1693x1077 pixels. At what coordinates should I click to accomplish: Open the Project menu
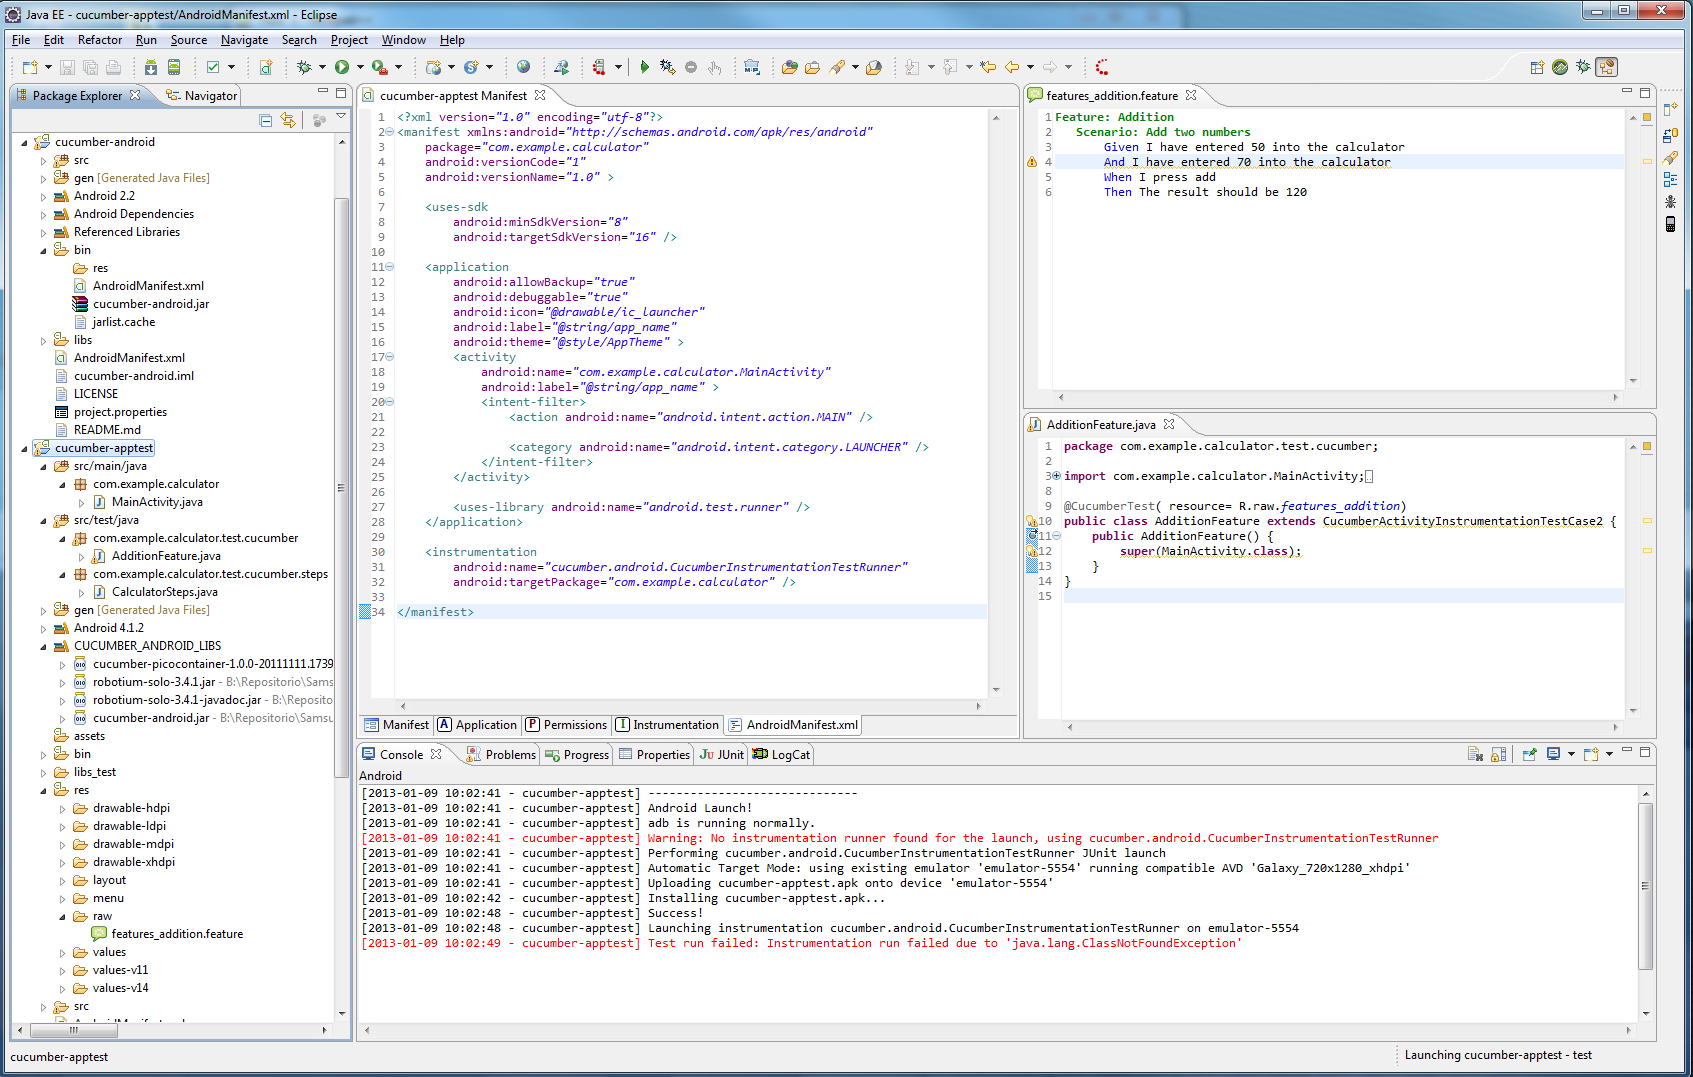(349, 40)
